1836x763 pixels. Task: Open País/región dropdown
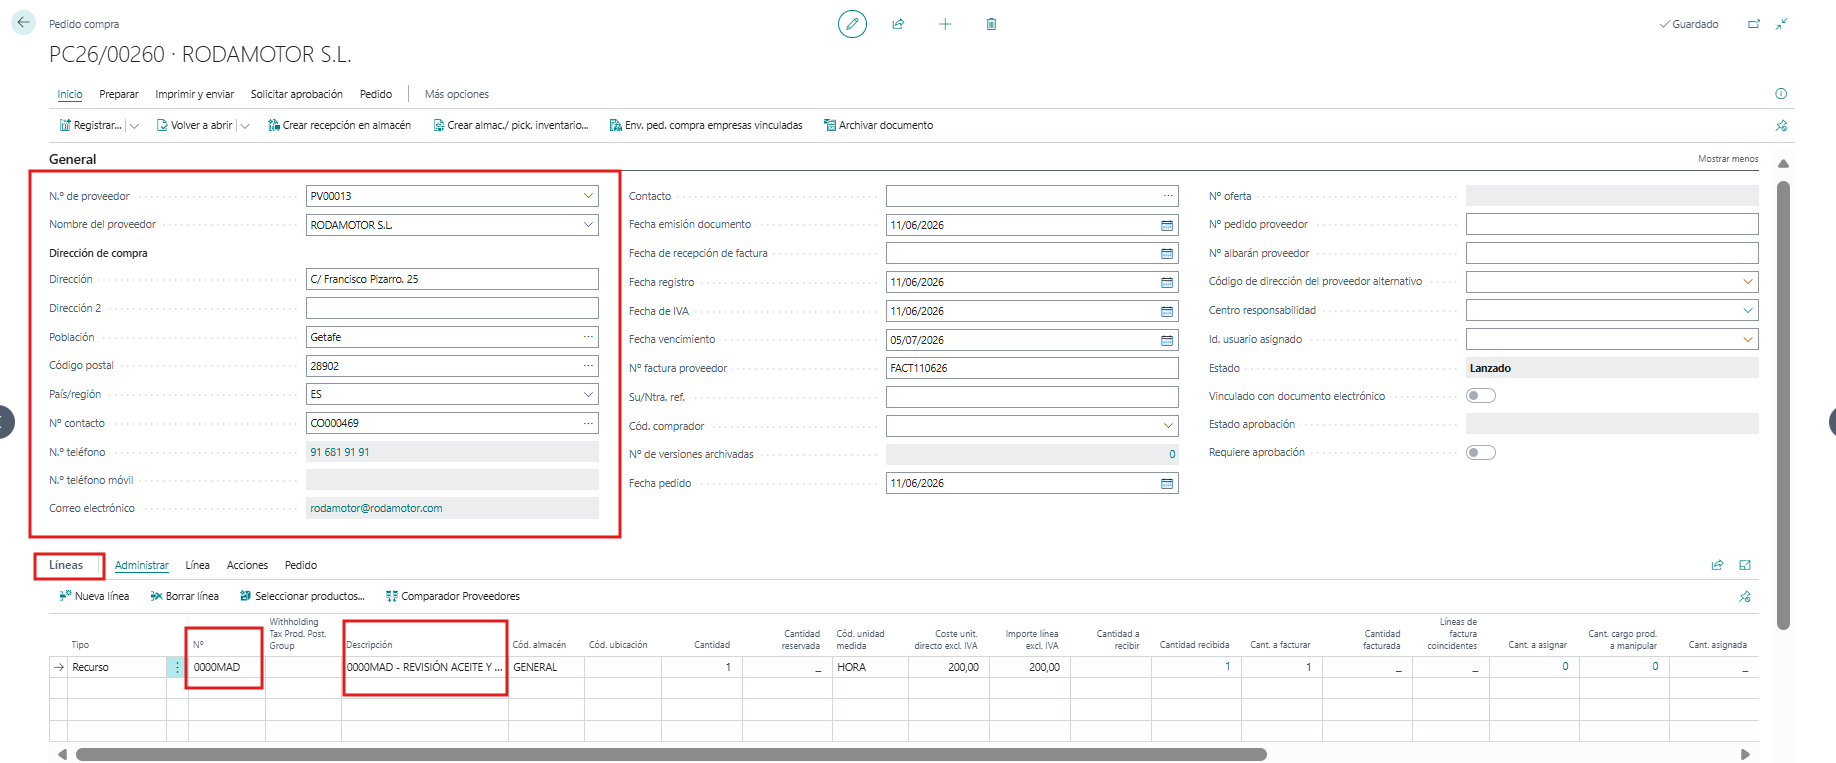click(589, 394)
